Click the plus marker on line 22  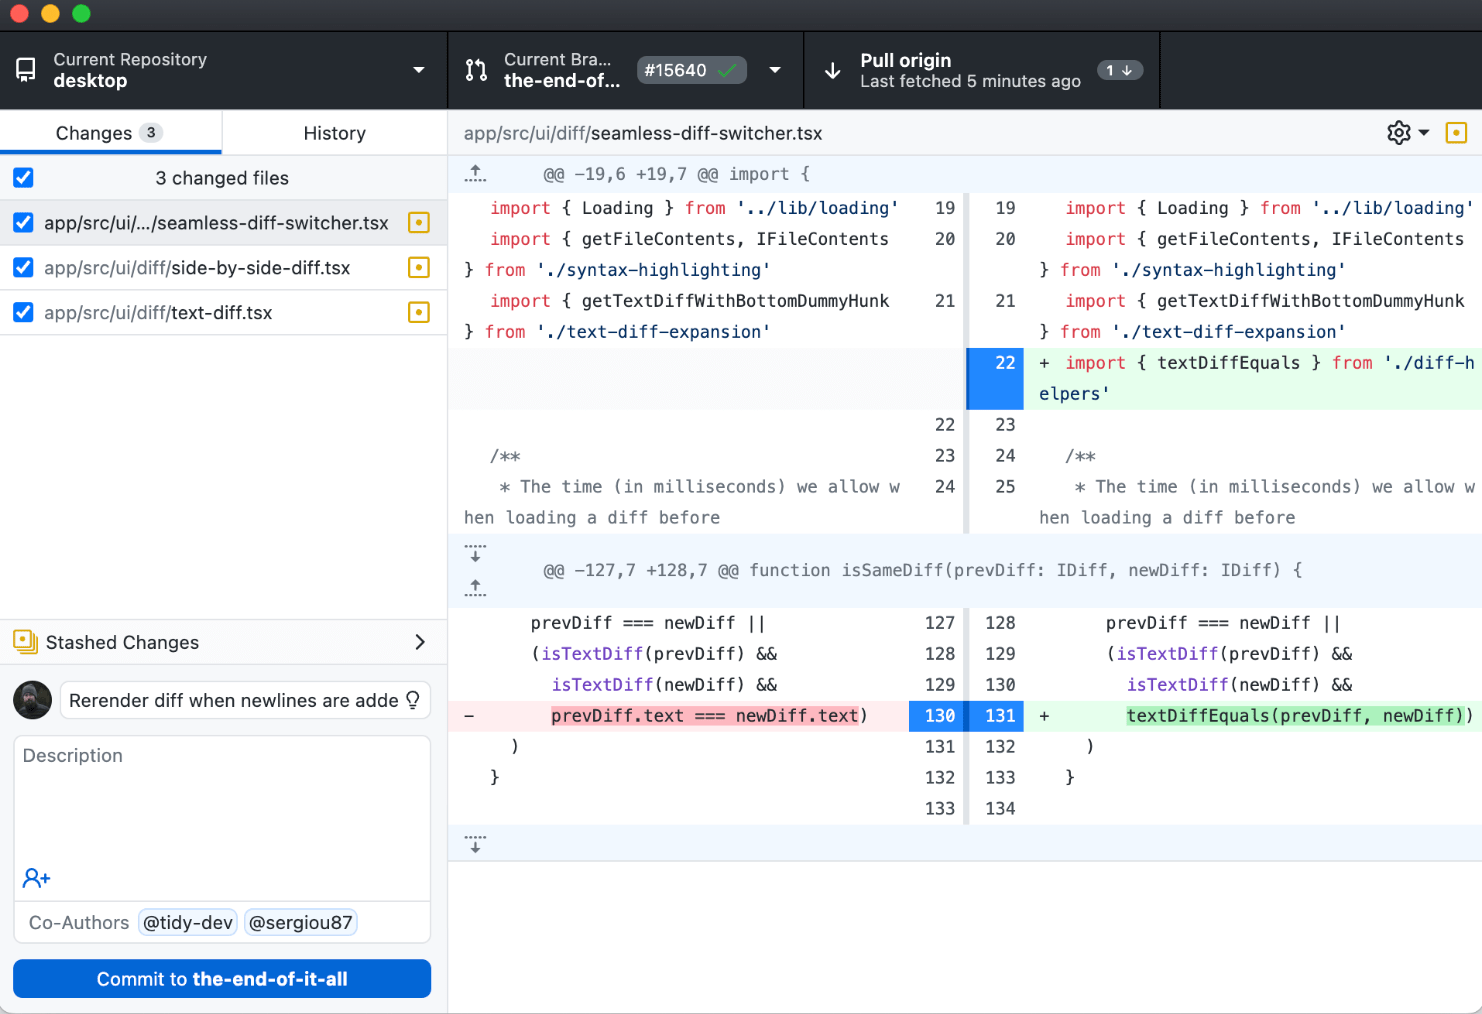pyautogui.click(x=1044, y=363)
